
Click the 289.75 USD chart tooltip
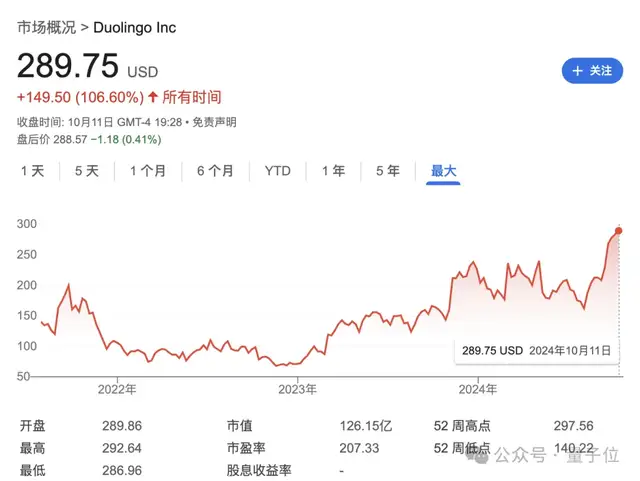click(534, 351)
